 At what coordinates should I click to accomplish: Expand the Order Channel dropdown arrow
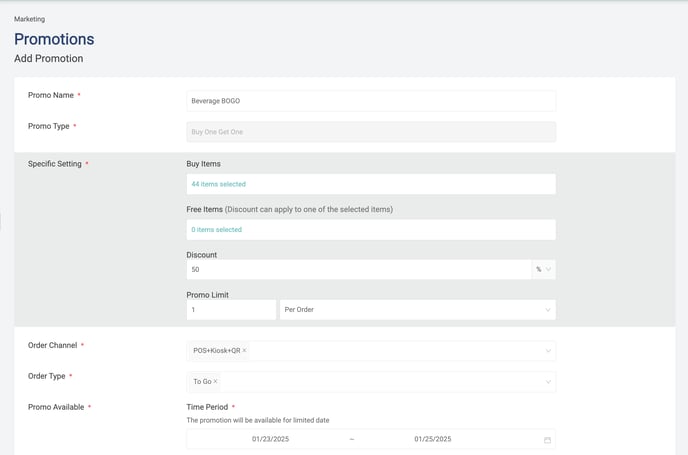click(x=547, y=351)
